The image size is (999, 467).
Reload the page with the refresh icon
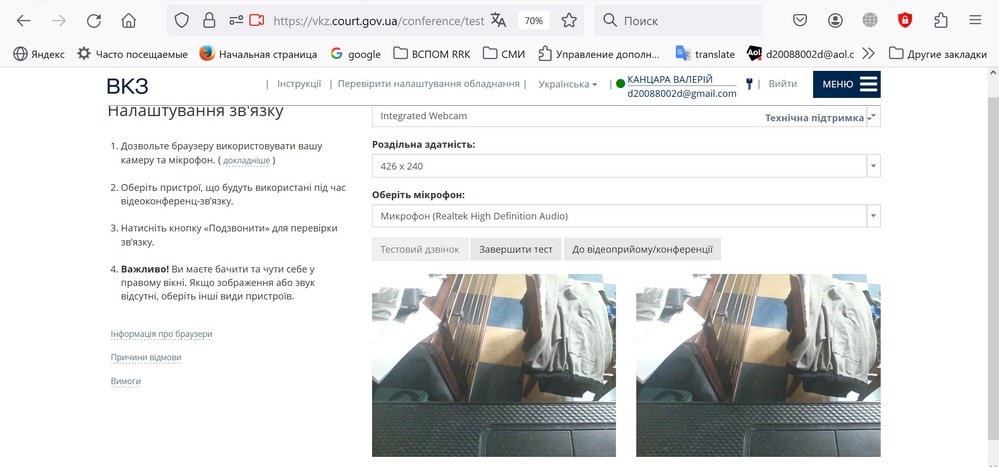(94, 20)
